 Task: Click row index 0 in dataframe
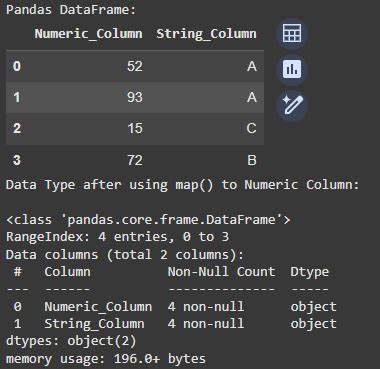point(17,66)
